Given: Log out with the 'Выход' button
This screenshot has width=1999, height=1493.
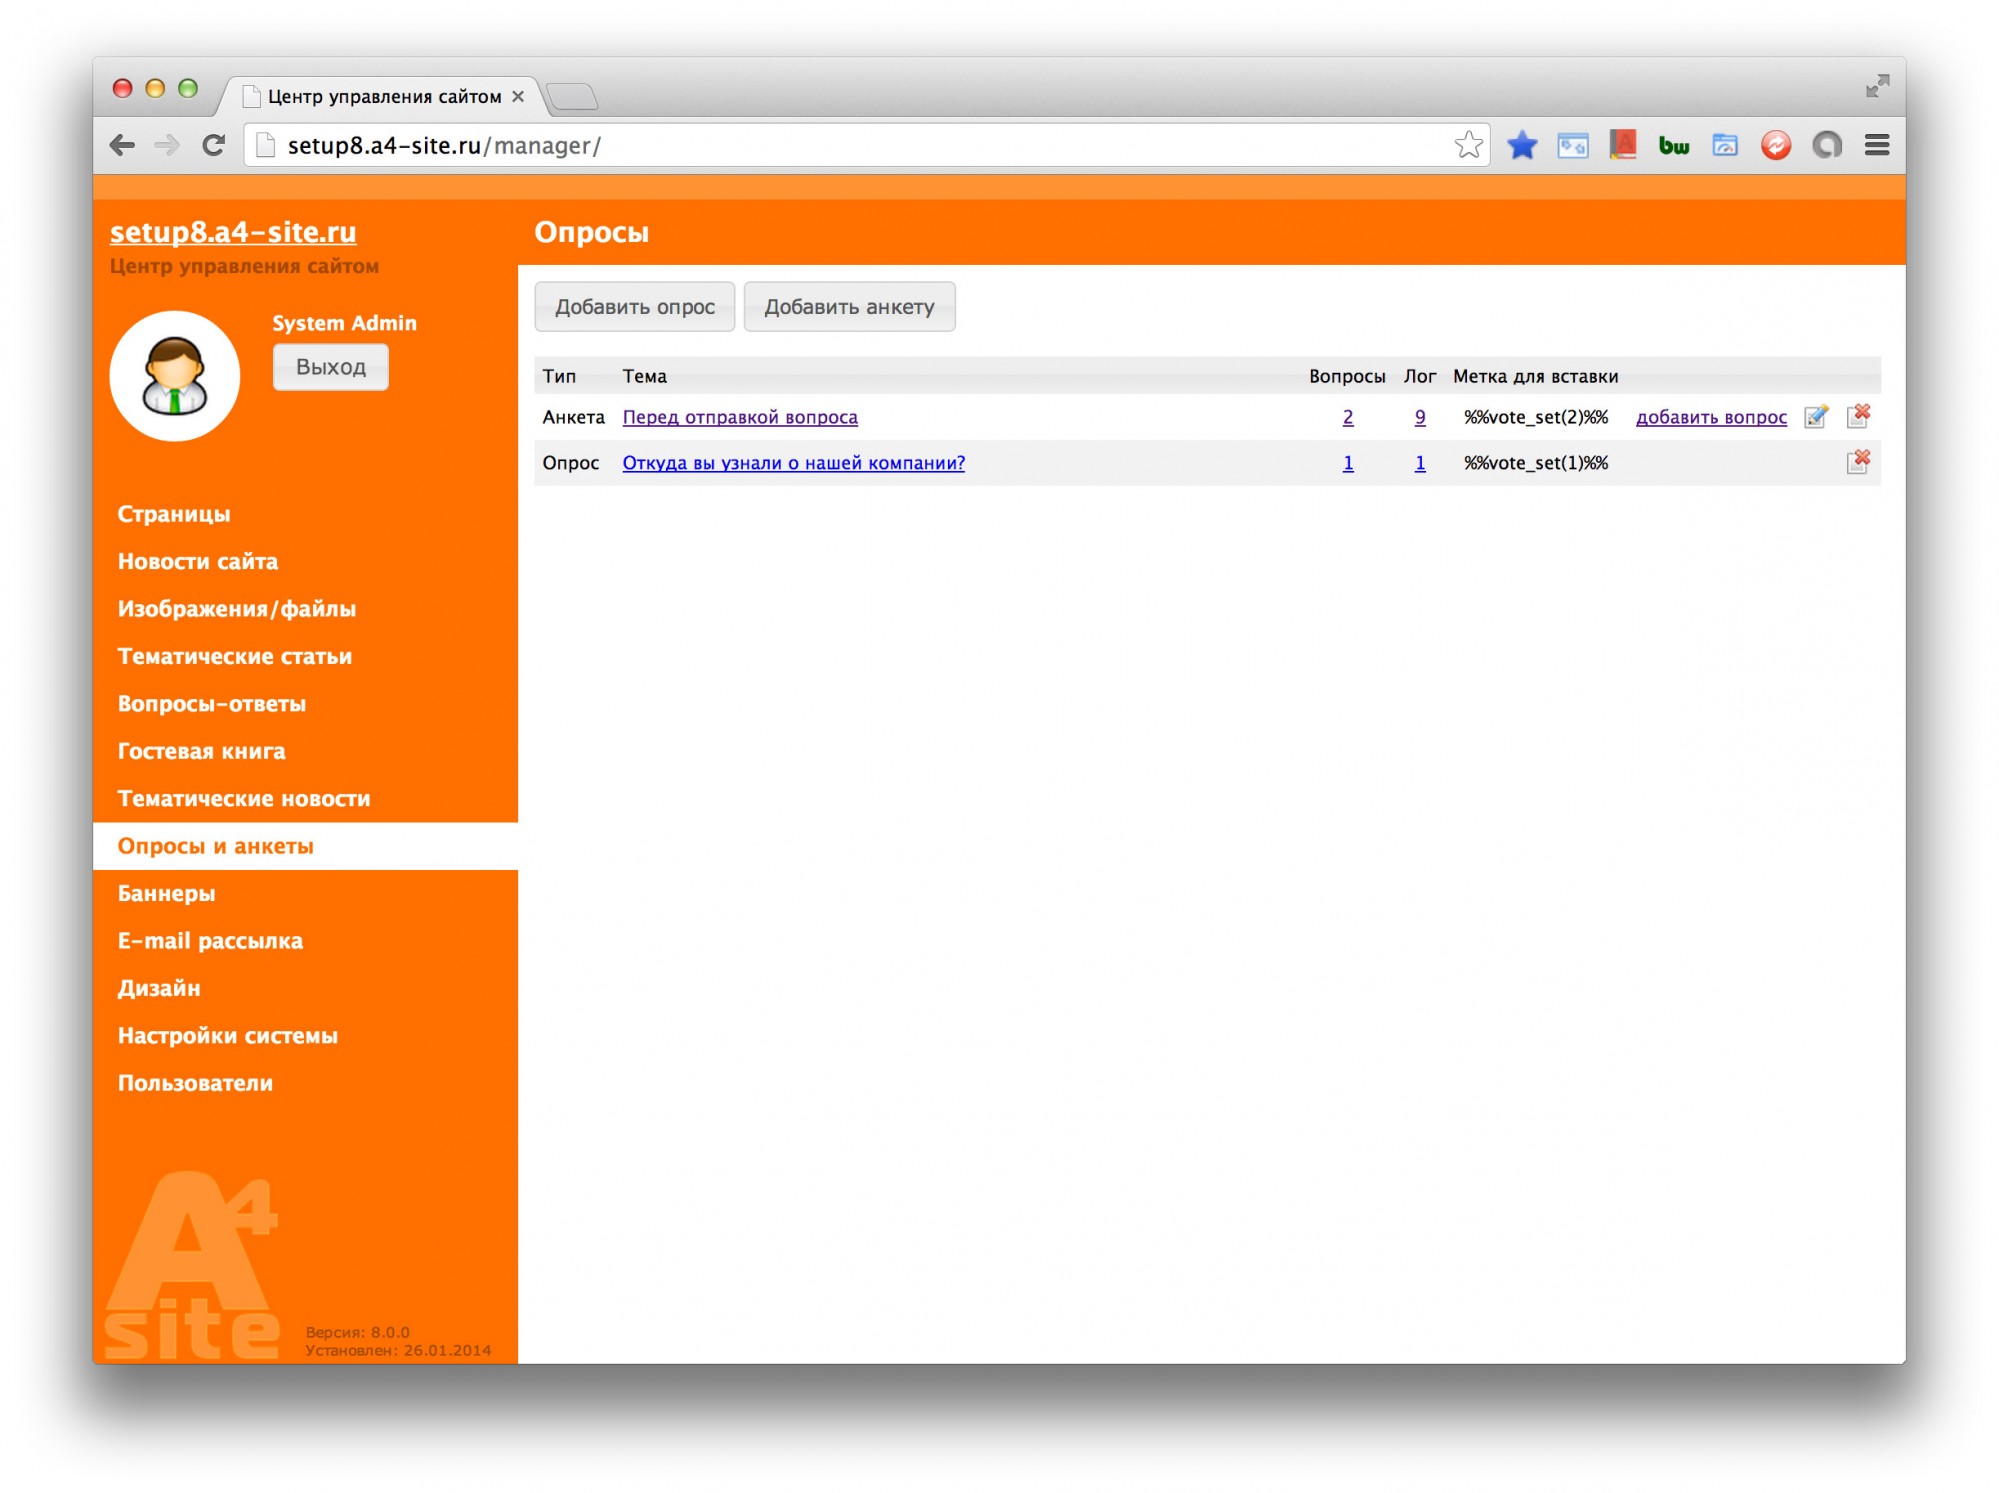Looking at the screenshot, I should [330, 367].
